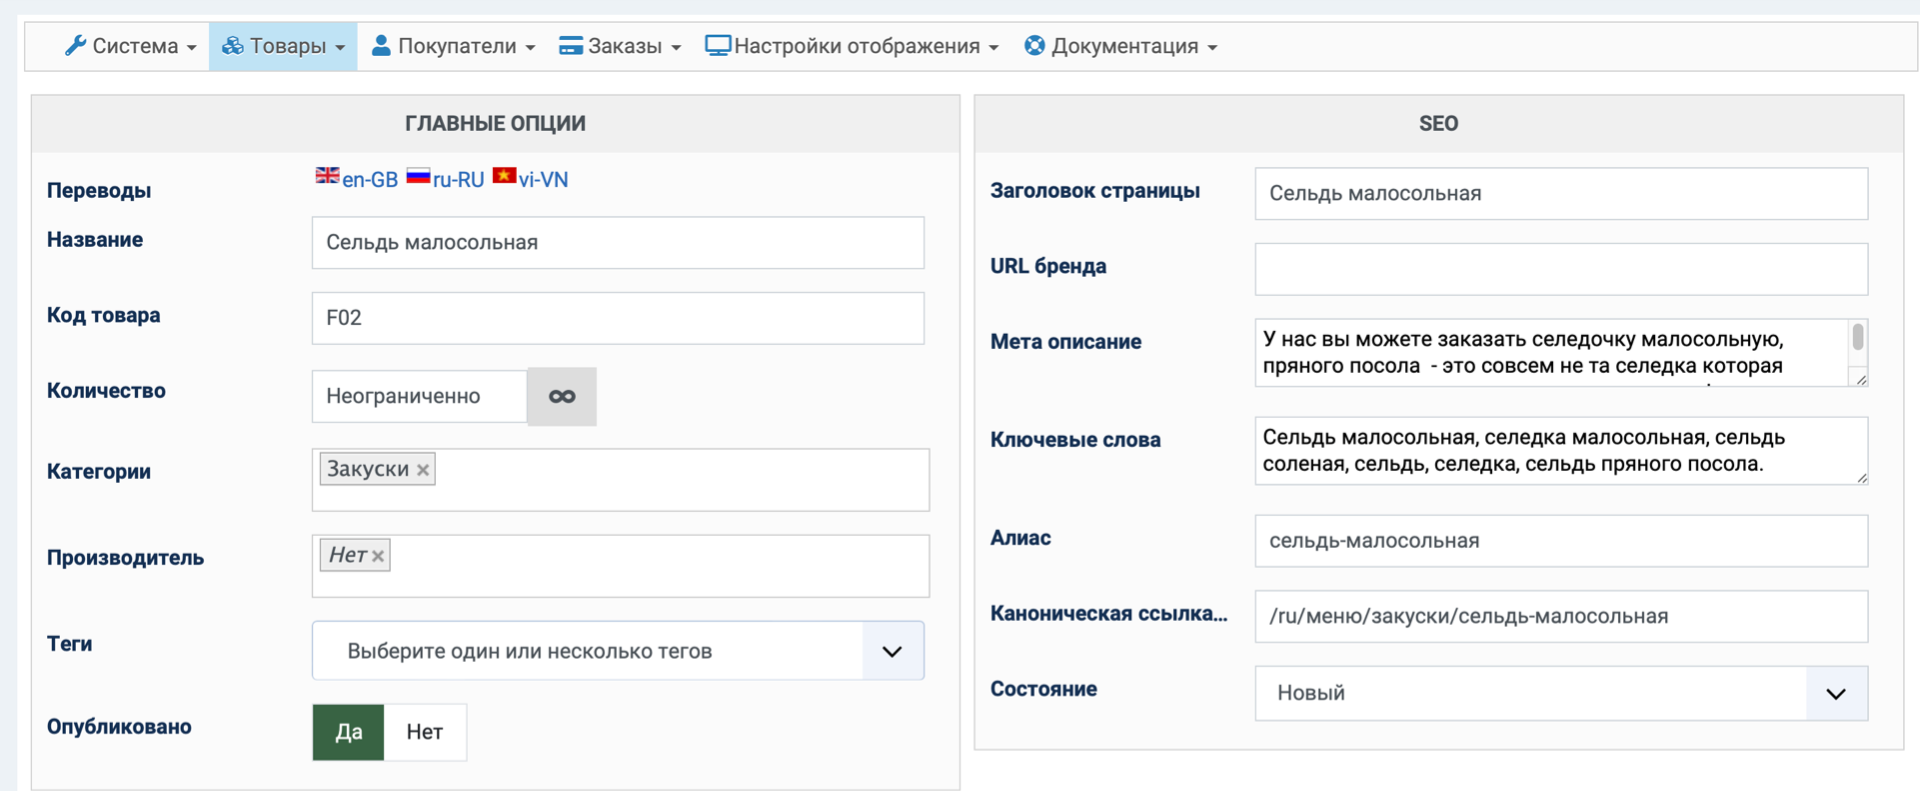Screen dimensions: 1920x791
Task: Click the infinity unlimited quantity button
Action: tap(562, 397)
